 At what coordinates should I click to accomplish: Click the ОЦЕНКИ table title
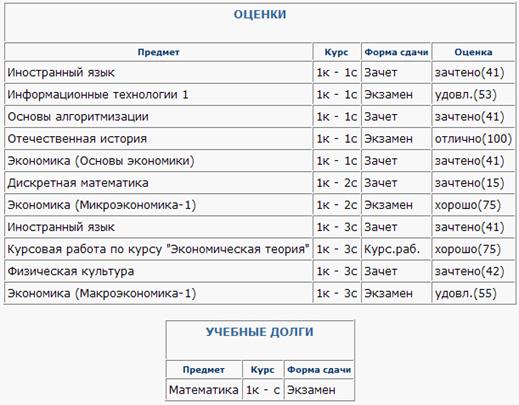pos(260,15)
